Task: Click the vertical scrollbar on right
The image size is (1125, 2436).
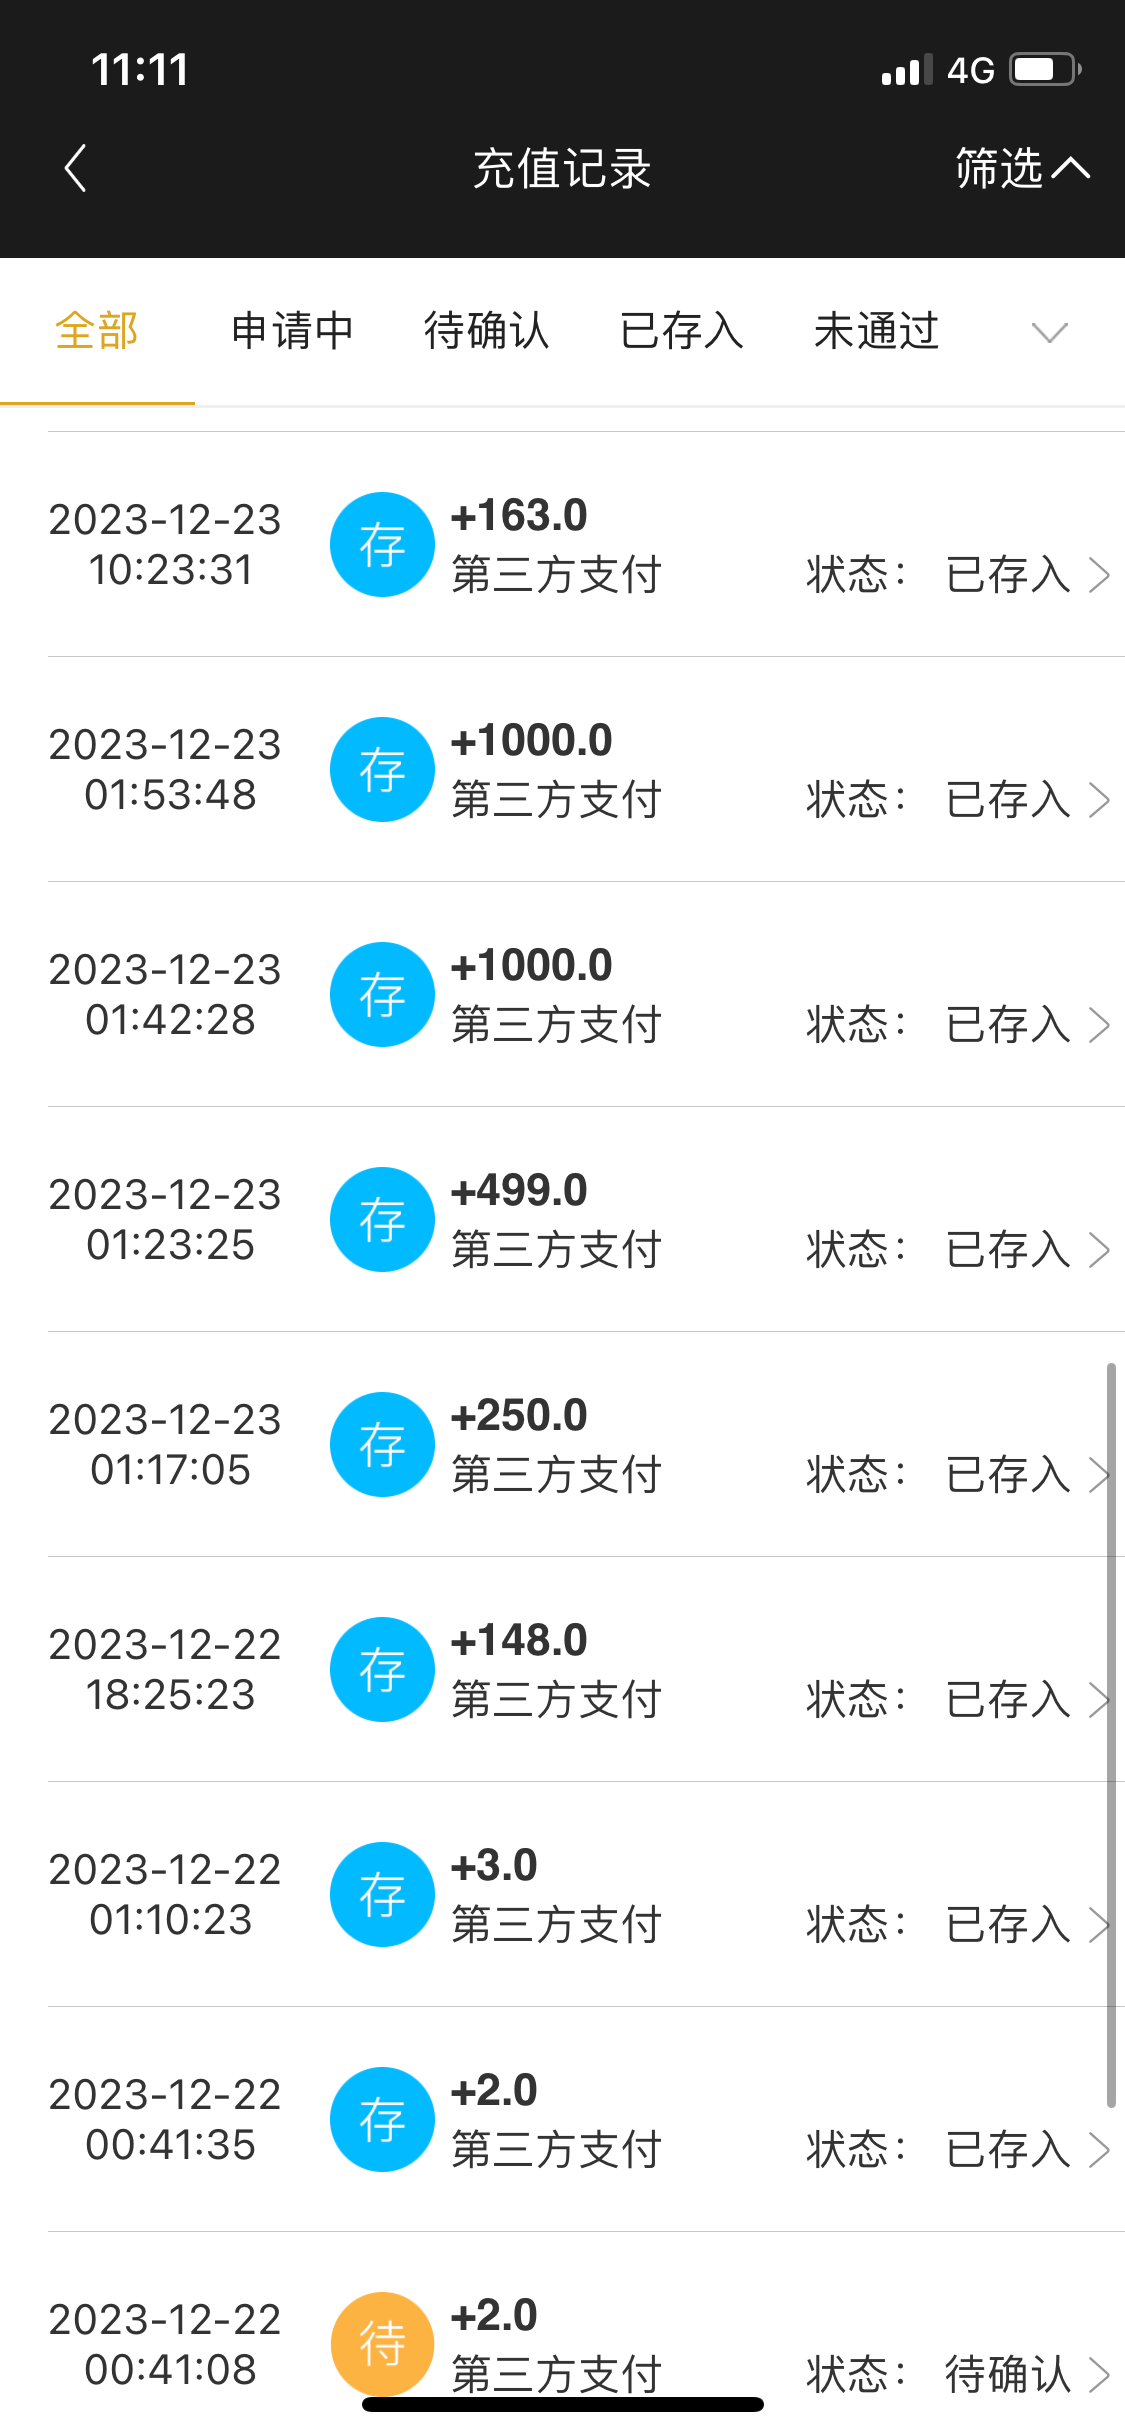Action: click(1110, 1735)
